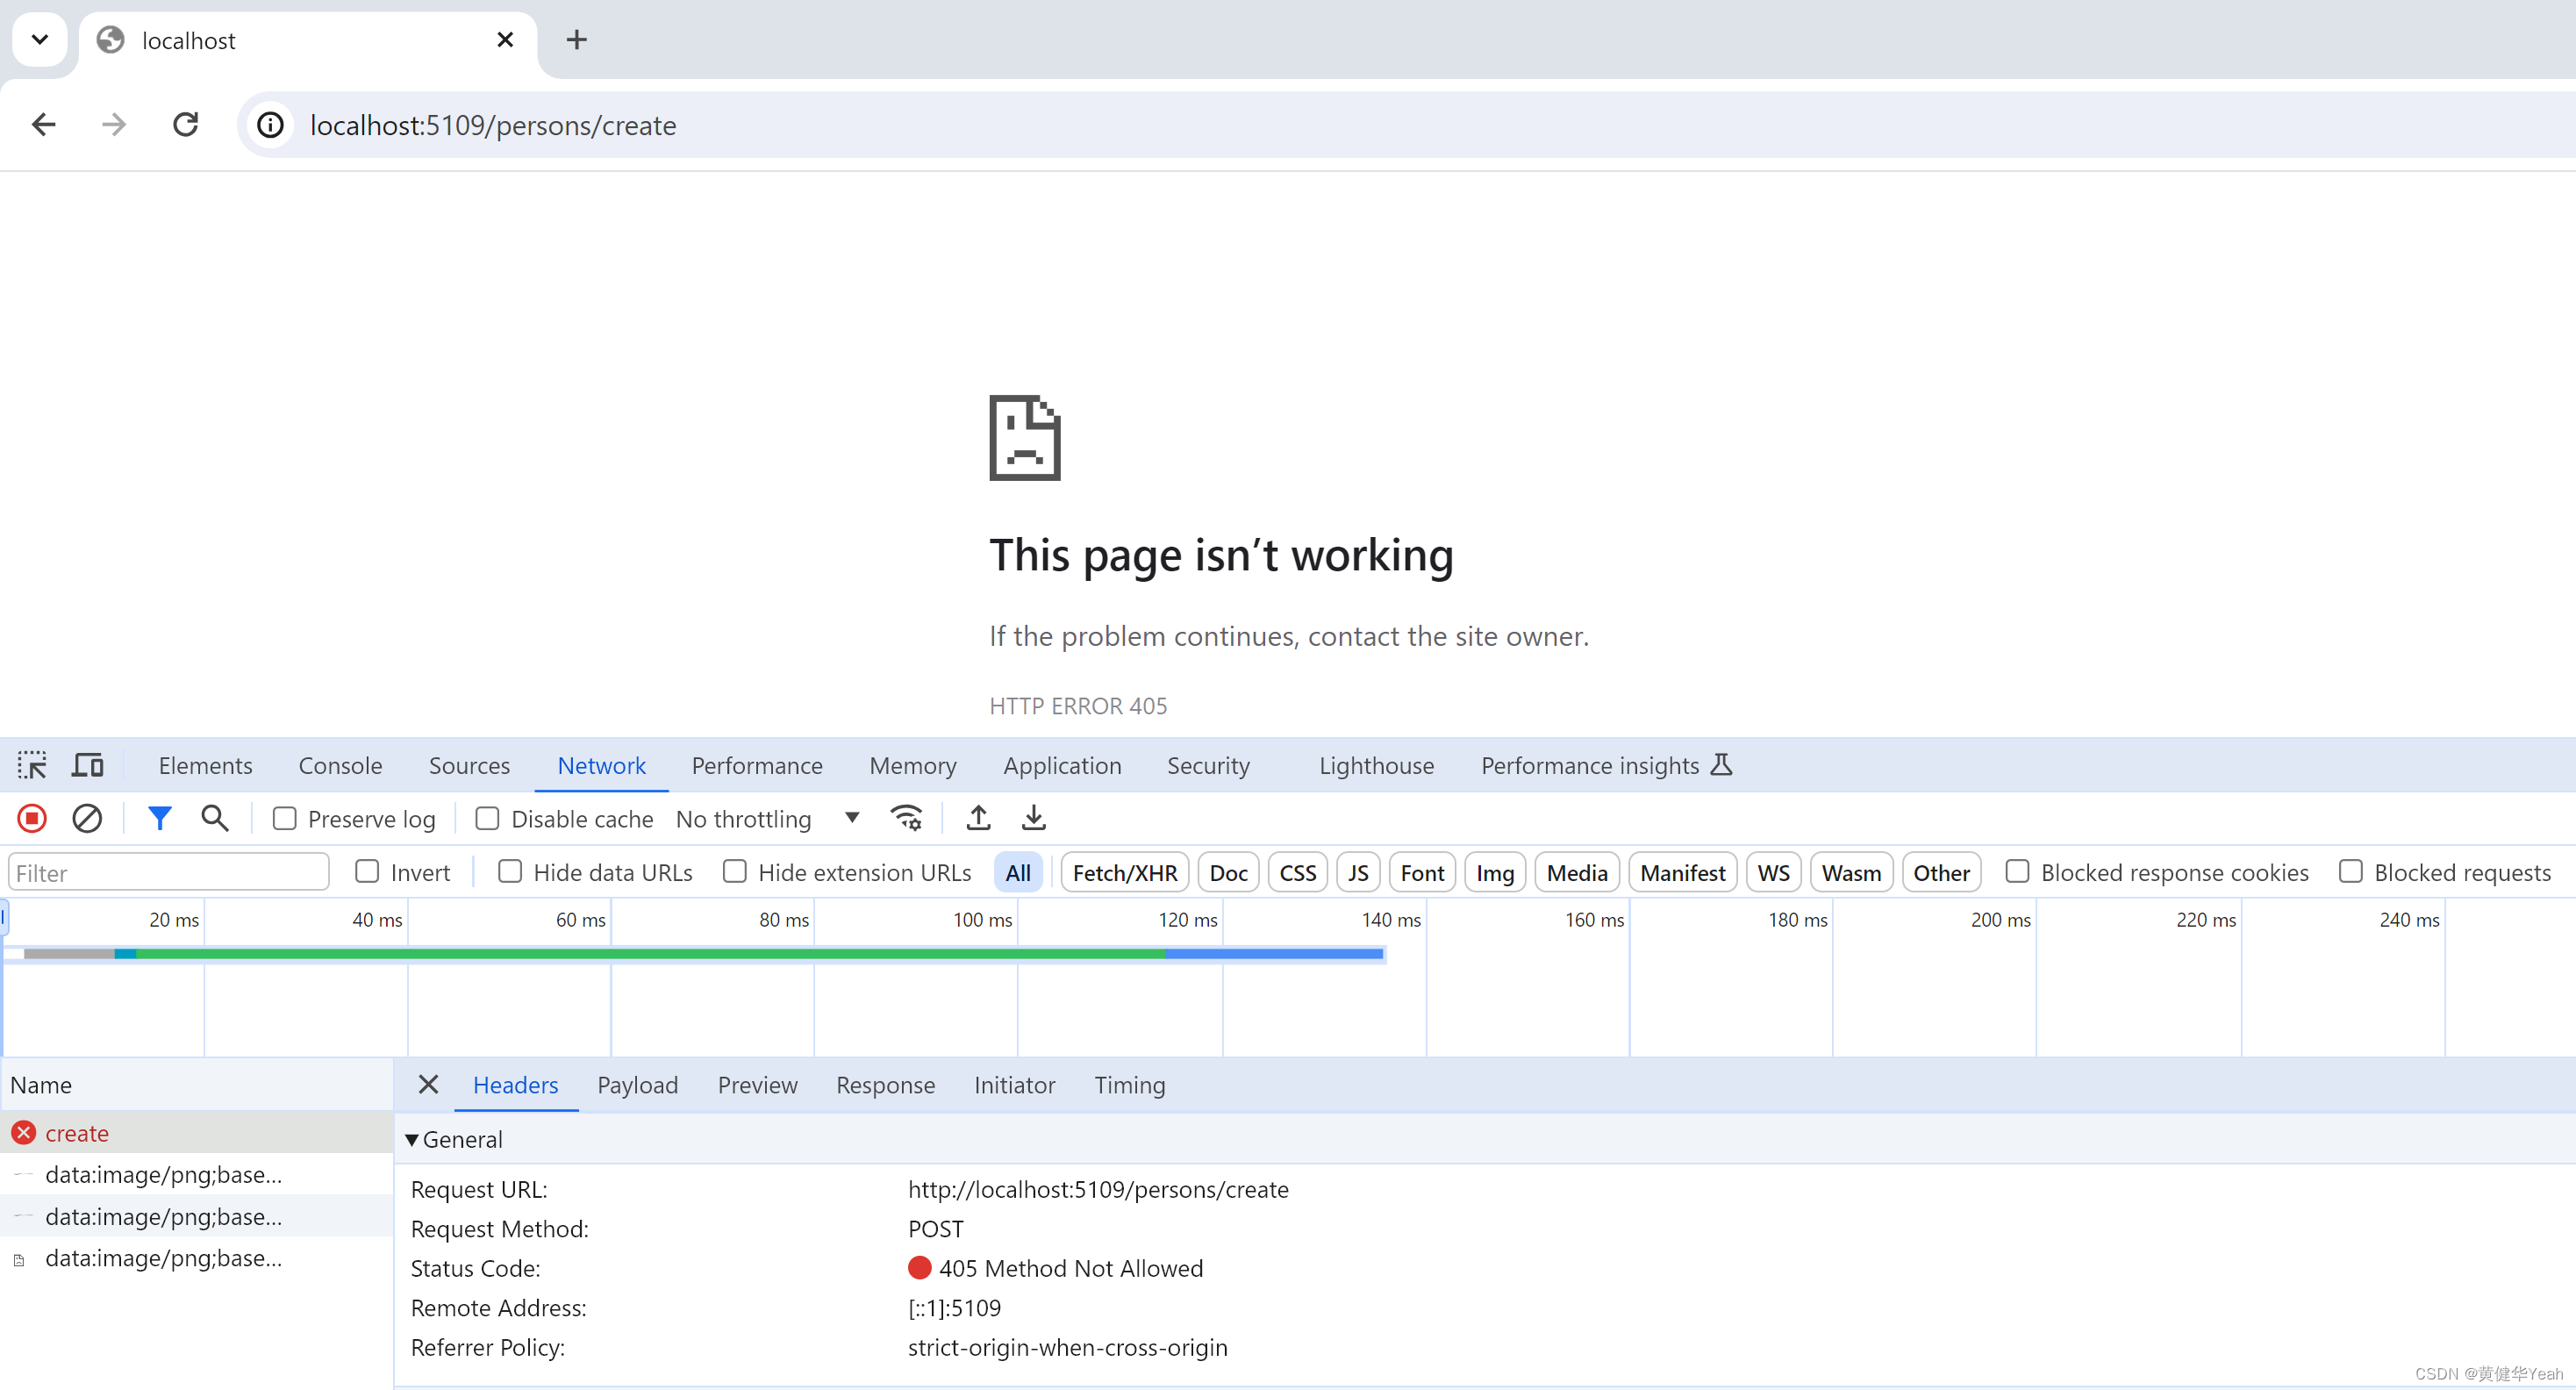Filter requests by Fetch/XHR
Screen dimensions: 2576x1390
1124,872
